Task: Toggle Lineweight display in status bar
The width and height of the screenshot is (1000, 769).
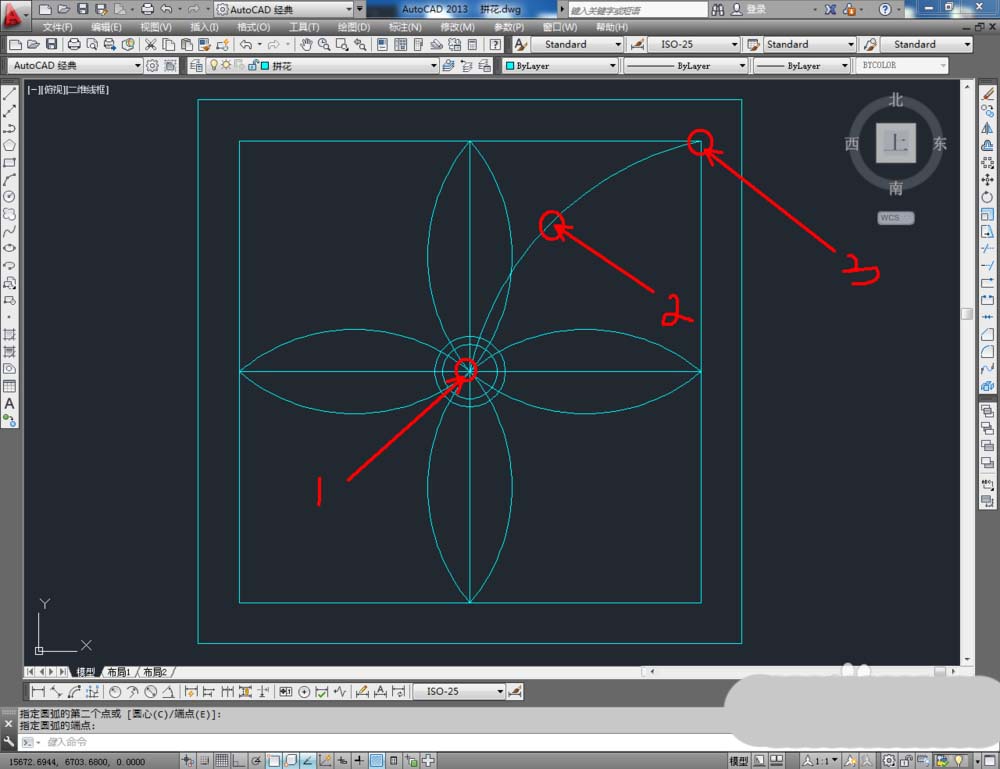Action: tap(359, 761)
